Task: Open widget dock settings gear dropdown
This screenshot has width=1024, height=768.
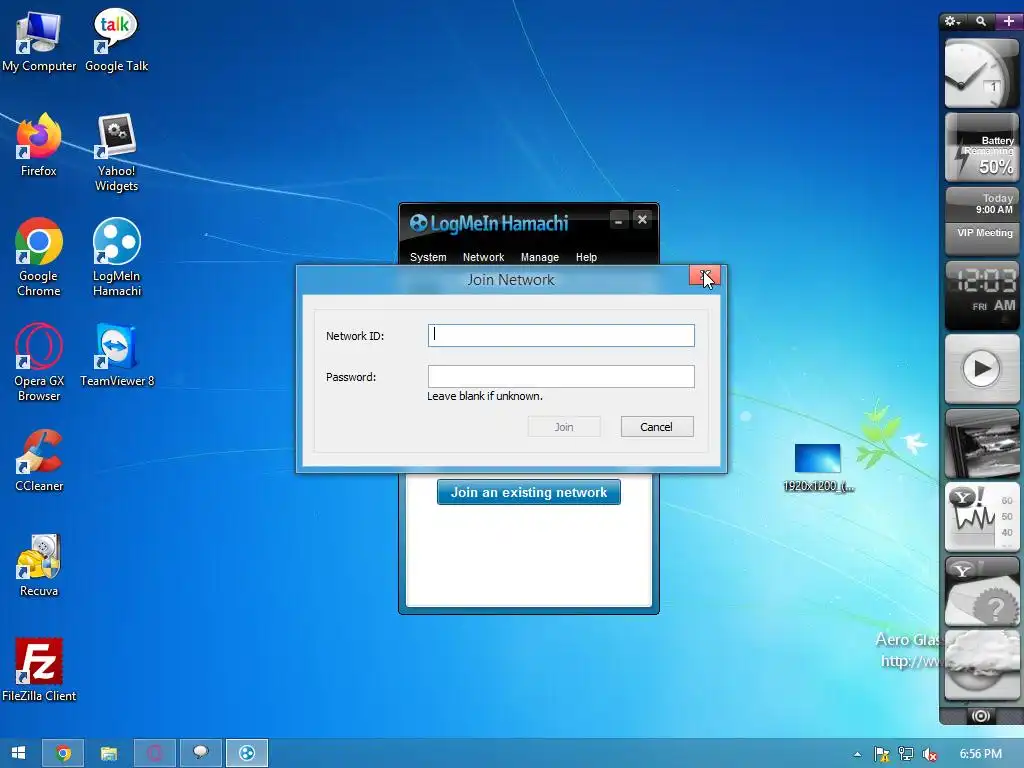Action: pyautogui.click(x=953, y=22)
